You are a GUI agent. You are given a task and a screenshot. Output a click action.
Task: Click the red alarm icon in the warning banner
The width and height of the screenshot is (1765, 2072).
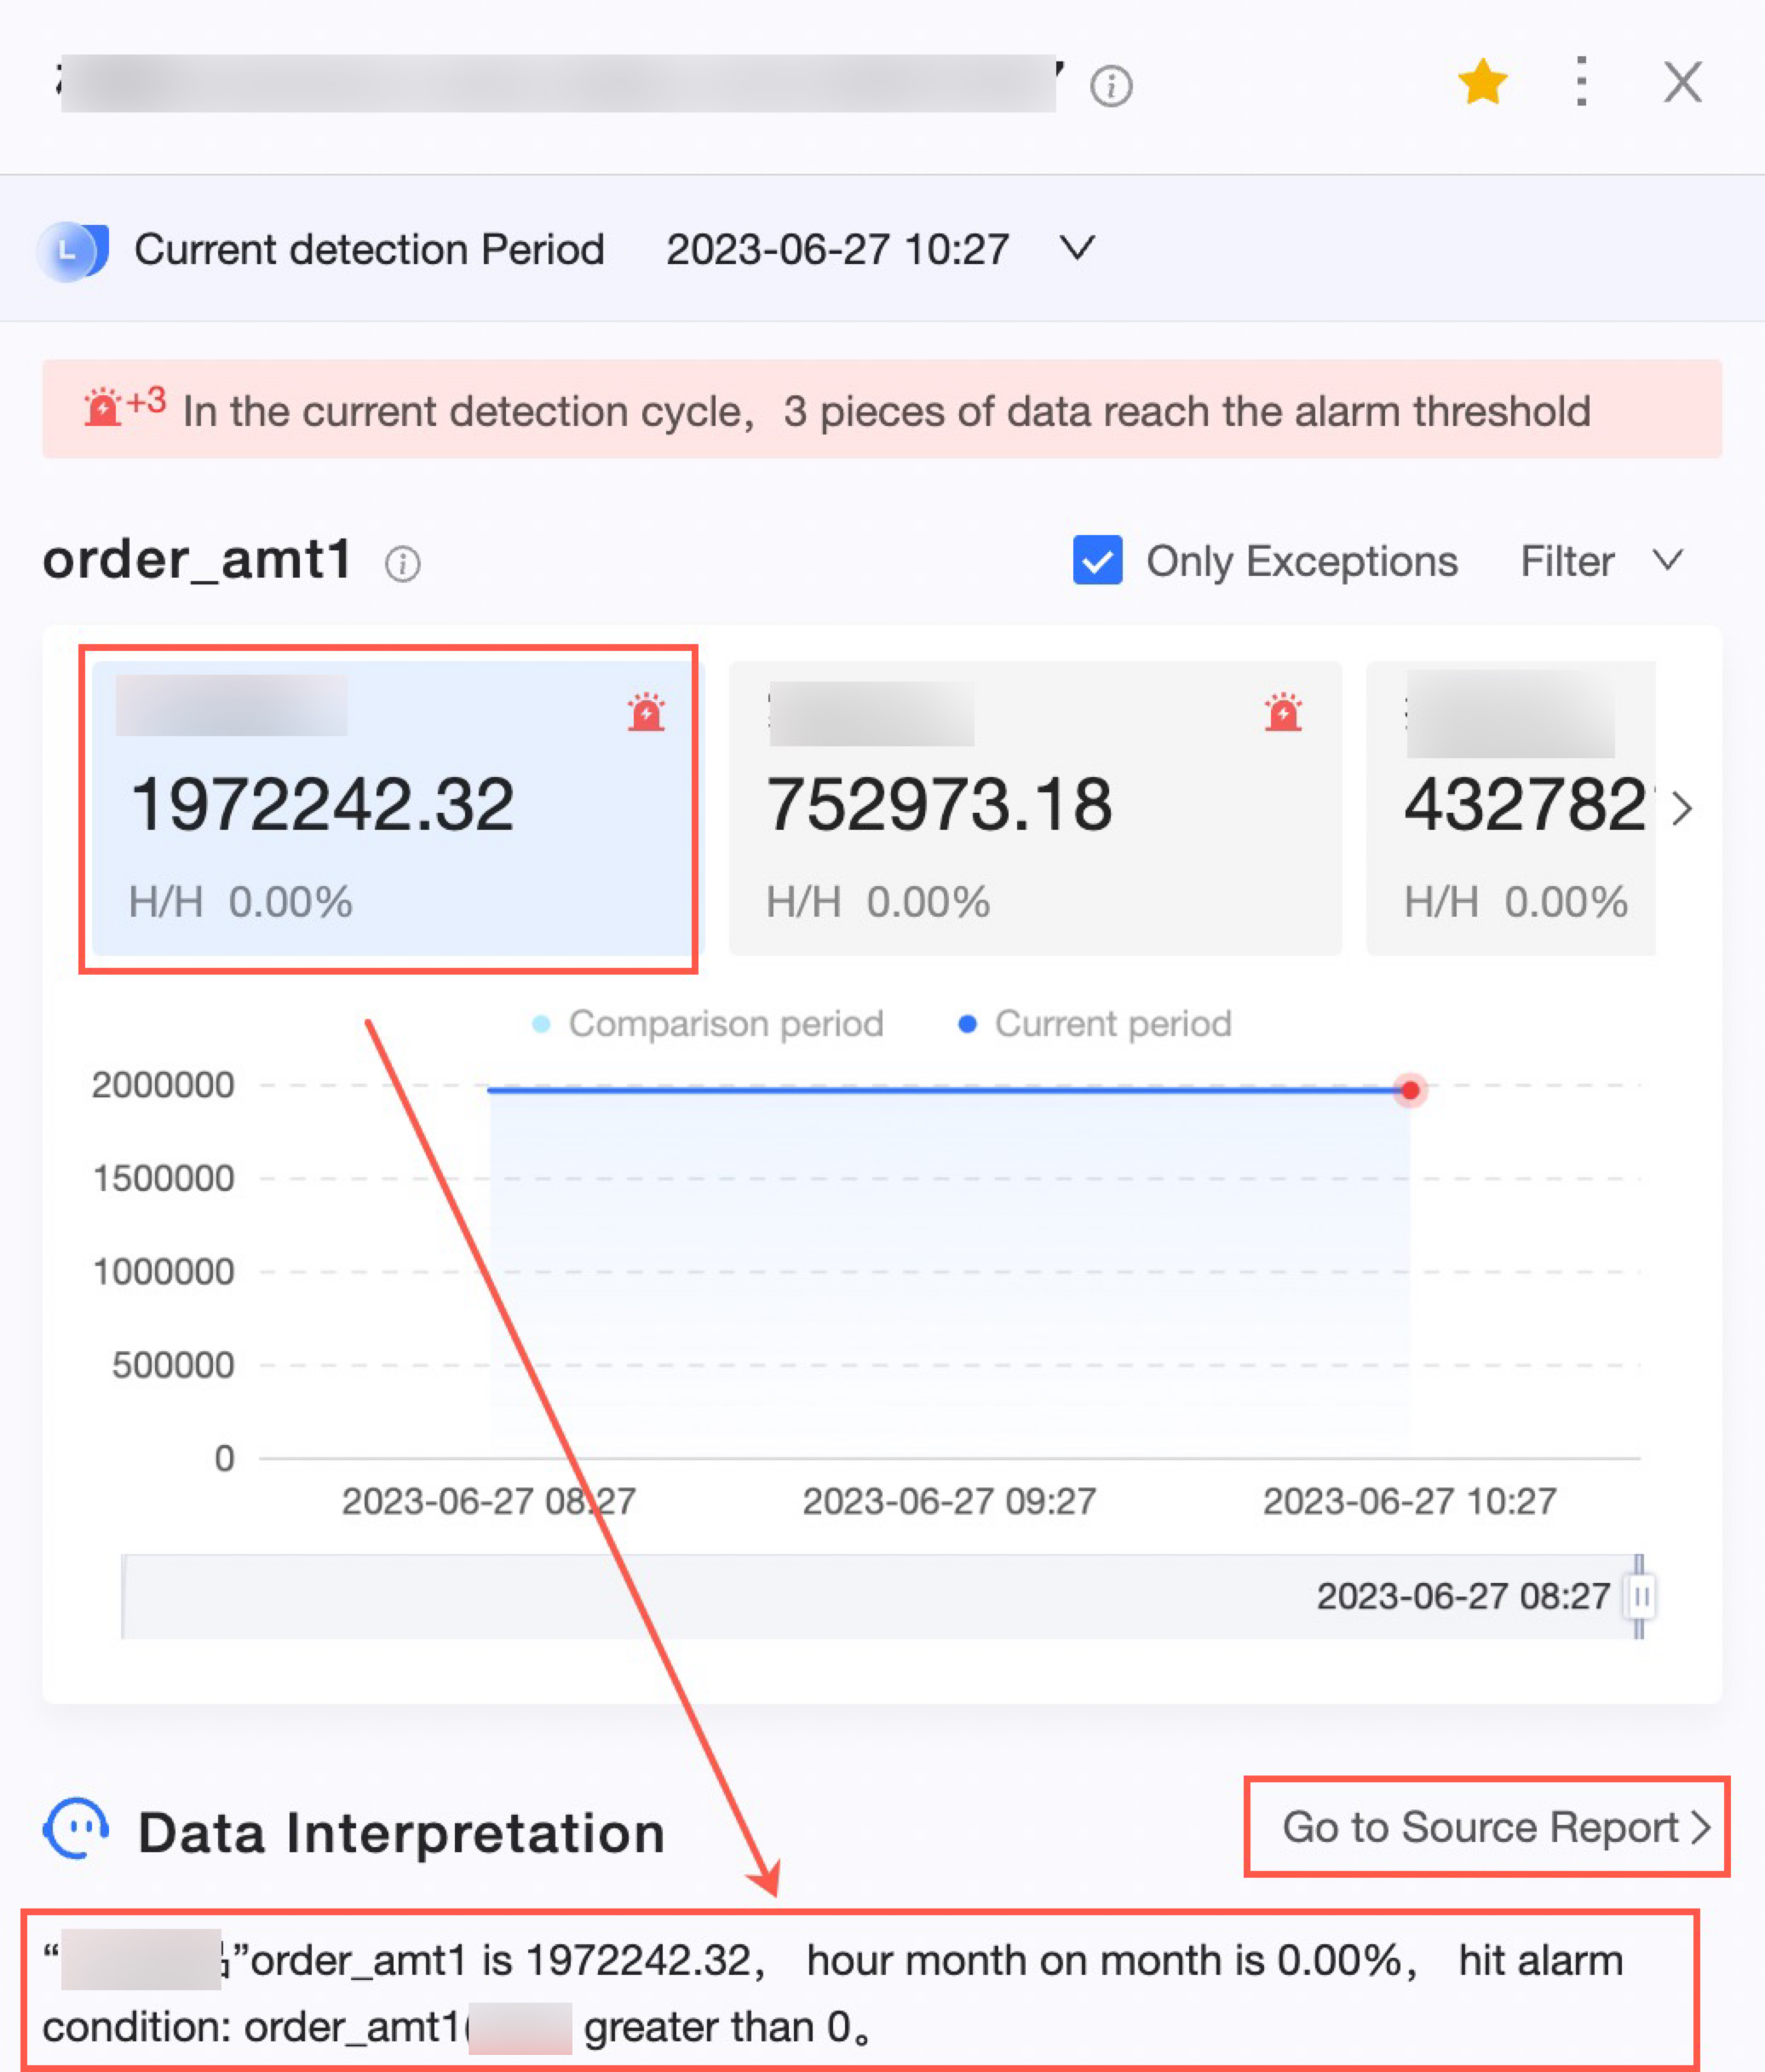click(103, 408)
